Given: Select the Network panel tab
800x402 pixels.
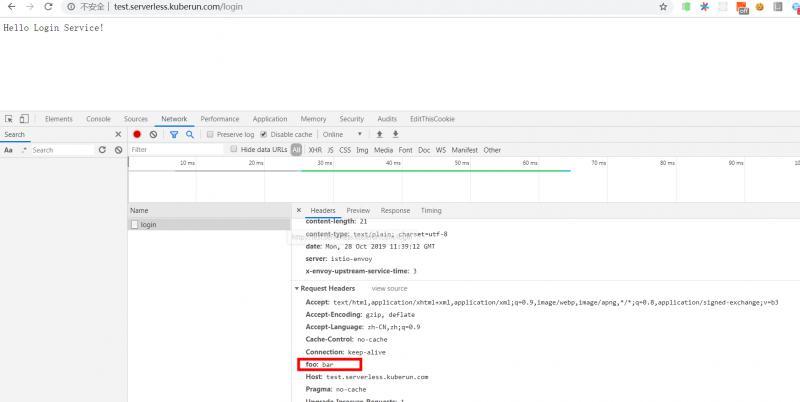Looking at the screenshot, I should [x=174, y=119].
